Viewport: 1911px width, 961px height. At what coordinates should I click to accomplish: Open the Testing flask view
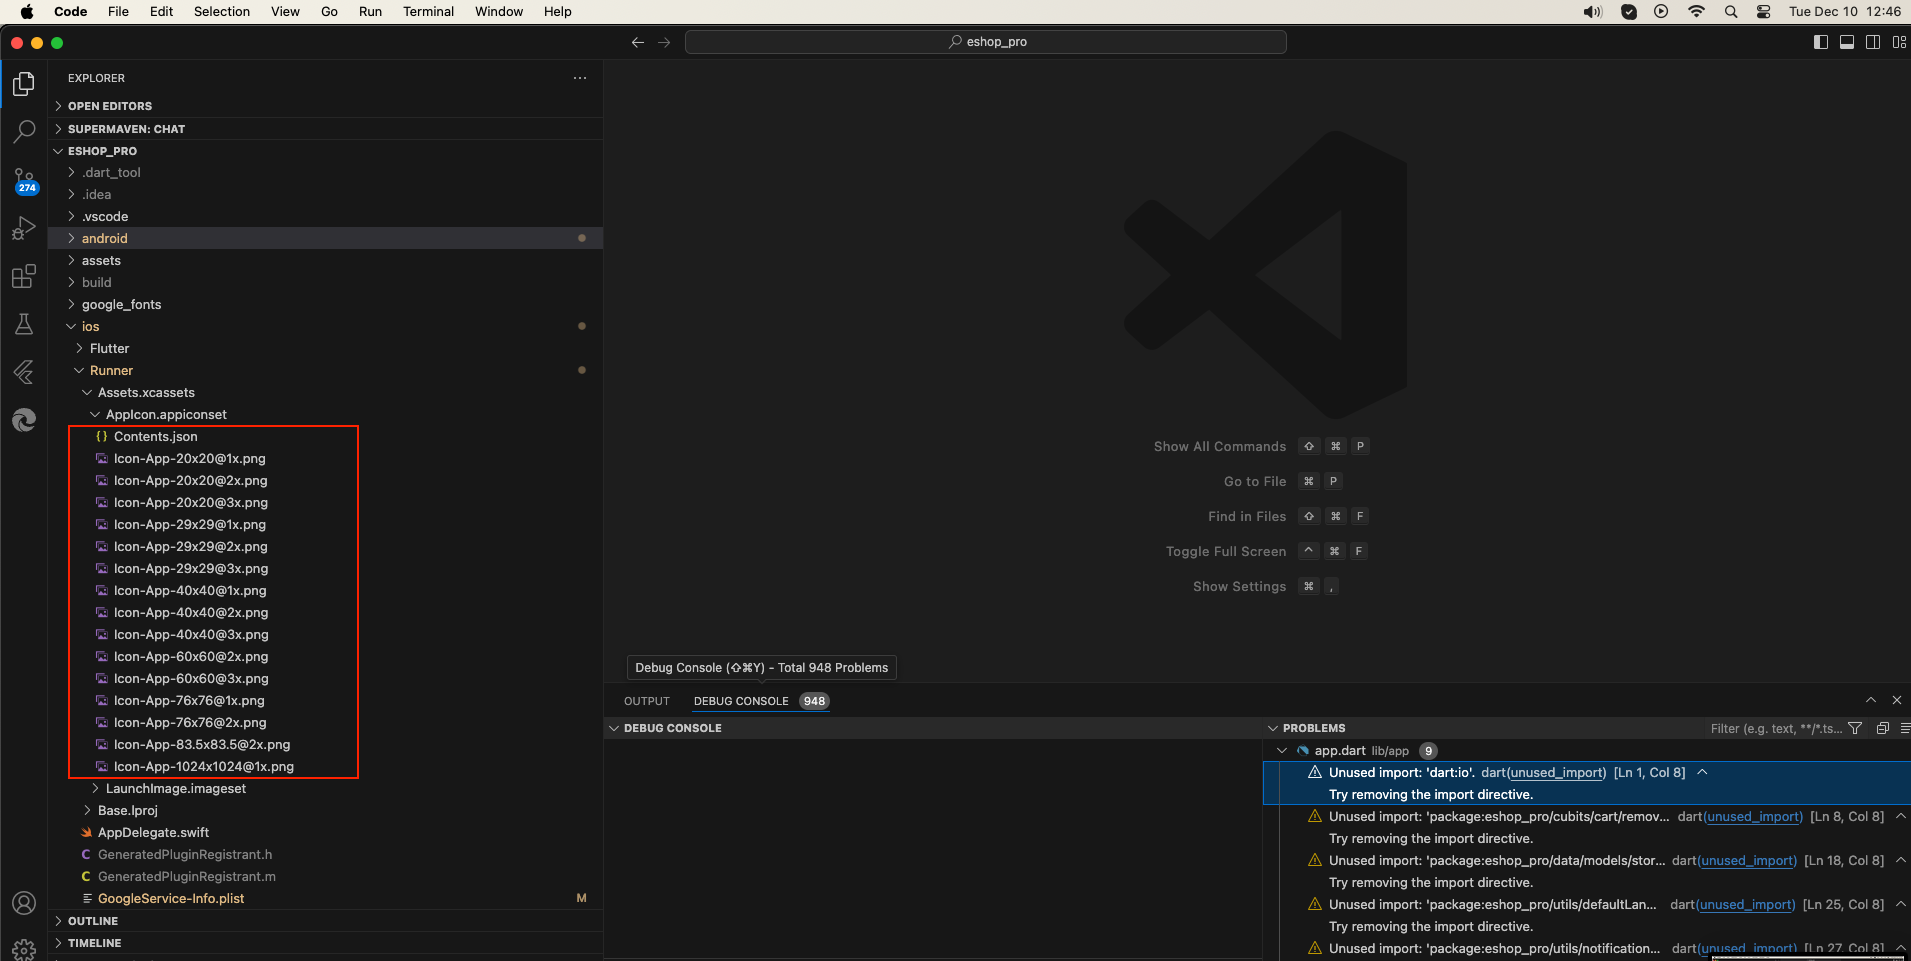click(x=24, y=324)
